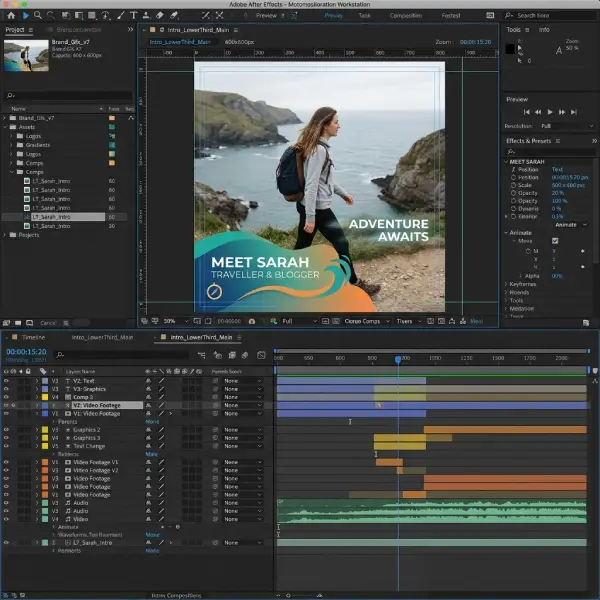
Task: Toggle visibility of Graphics 2 layer
Action: point(6,430)
